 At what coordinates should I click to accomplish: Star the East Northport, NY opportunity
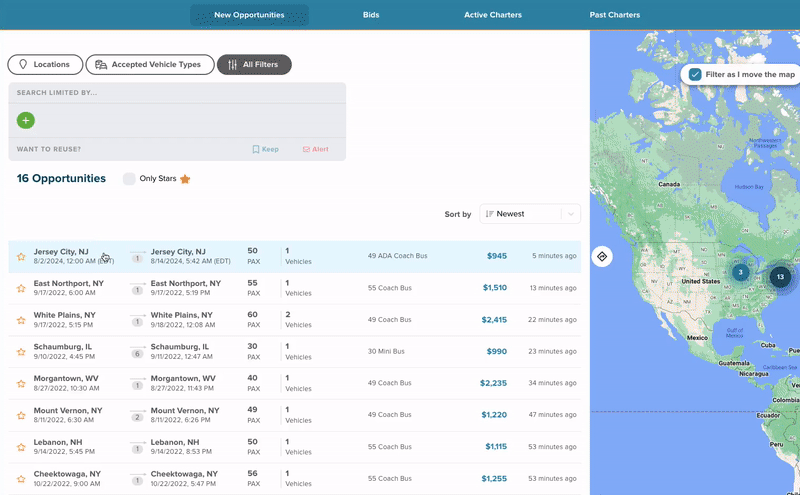[x=21, y=288]
